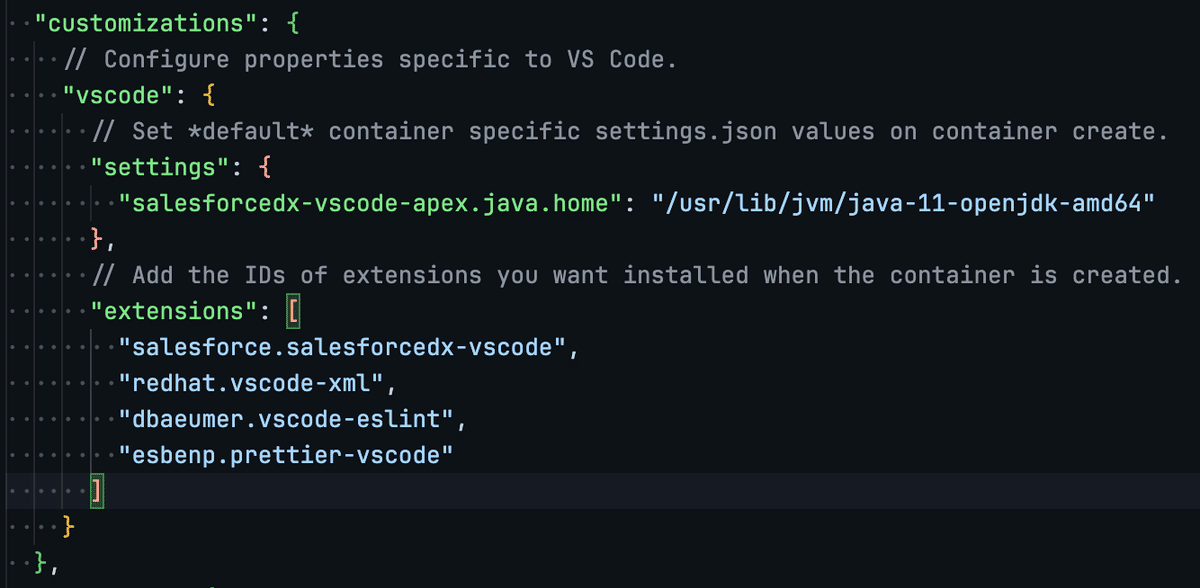The image size is (1200, 588).
Task: Click the closing brace of customizations block
Action: click(40, 562)
